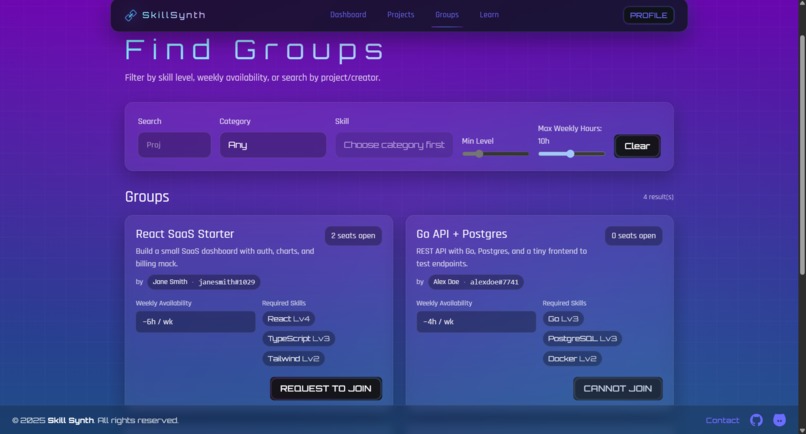Click the '4 result(s)' count text
Screen dimensions: 806x434
(658, 197)
